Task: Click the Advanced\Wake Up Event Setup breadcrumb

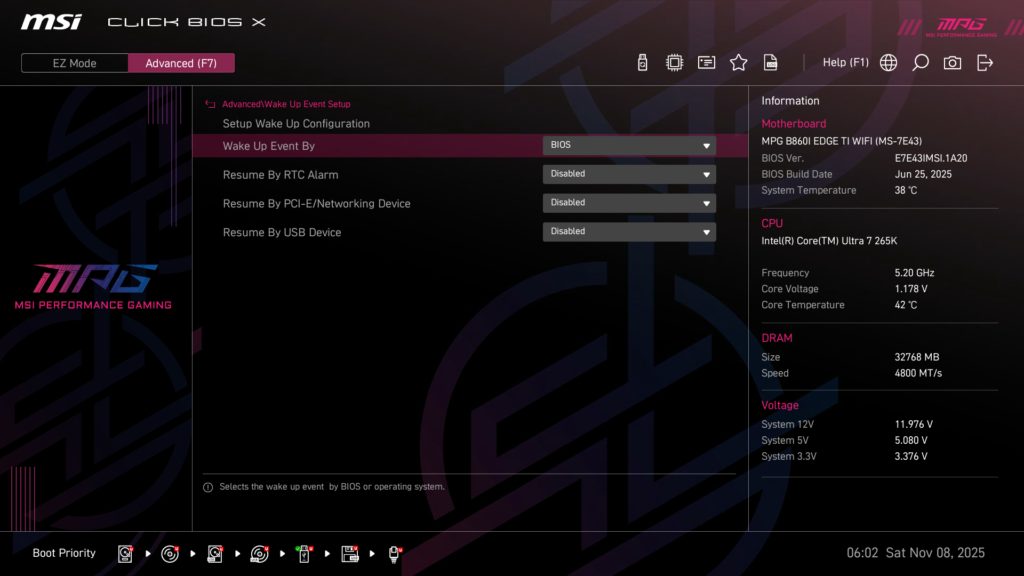Action: (x=283, y=103)
